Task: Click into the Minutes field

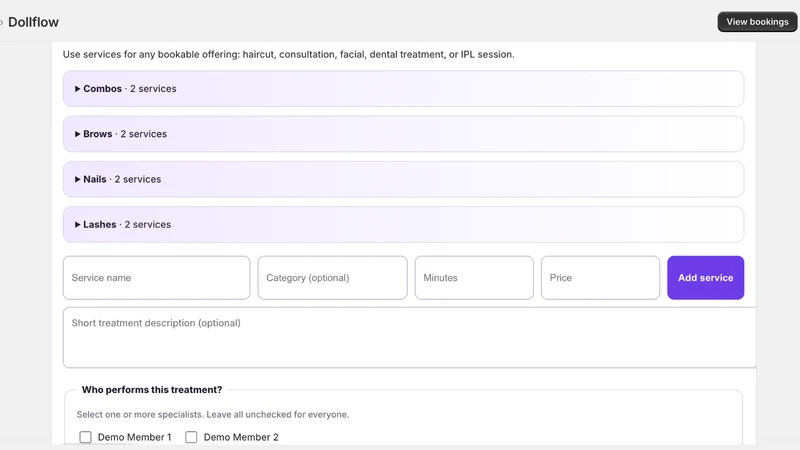Action: pos(474,278)
